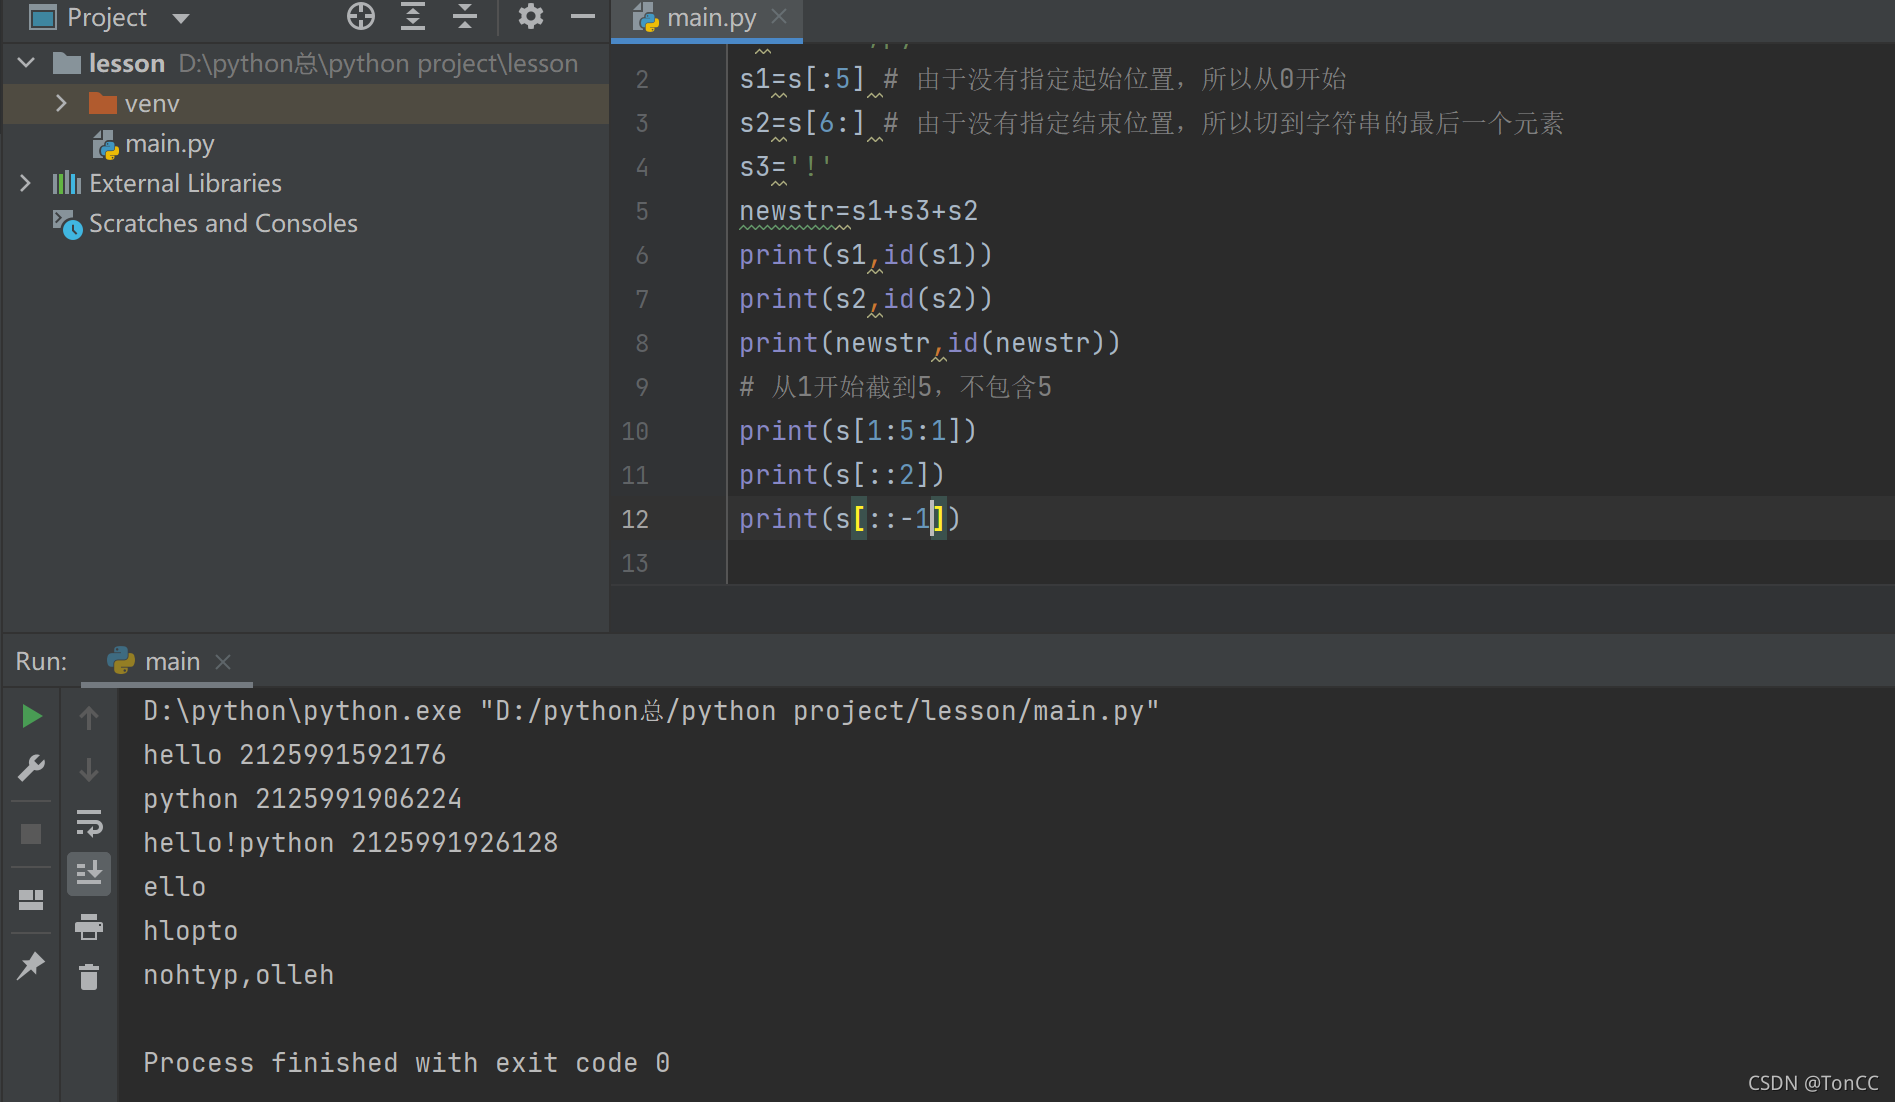The width and height of the screenshot is (1895, 1102).
Task: Hide the Project panel with minus icon
Action: click(x=583, y=16)
